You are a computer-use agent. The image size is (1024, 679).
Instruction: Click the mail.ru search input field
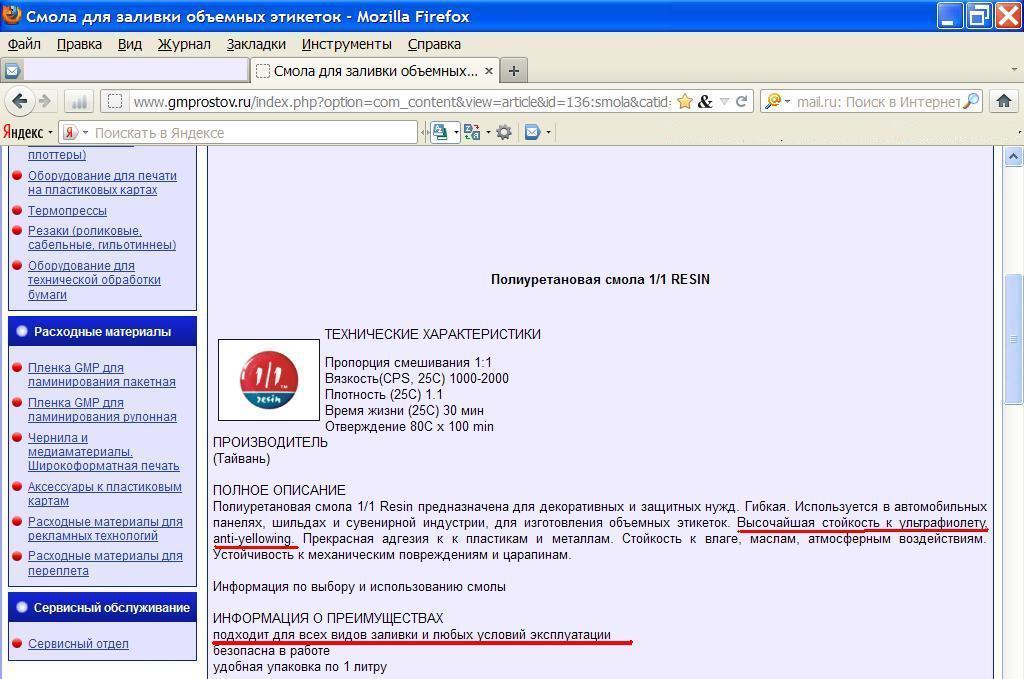[878, 102]
